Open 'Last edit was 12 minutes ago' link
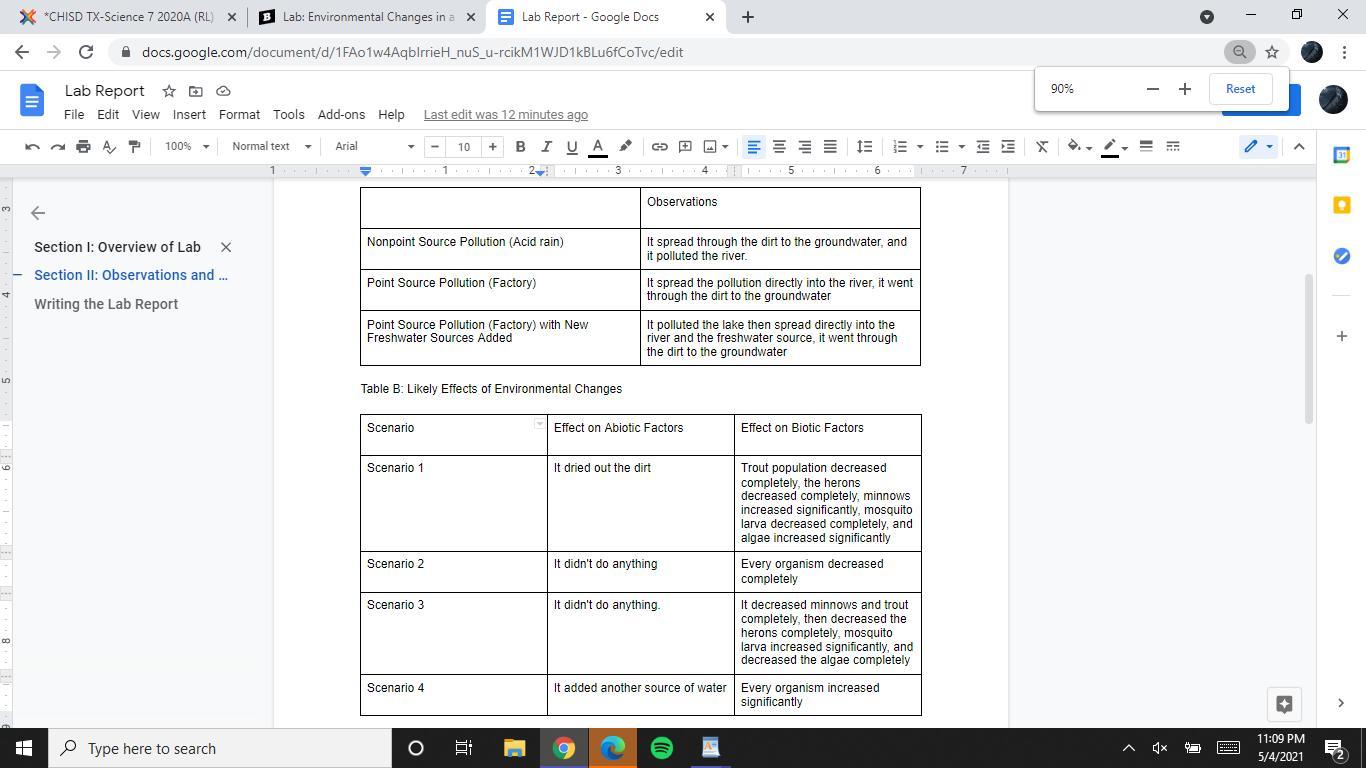The width and height of the screenshot is (1366, 768). click(505, 114)
